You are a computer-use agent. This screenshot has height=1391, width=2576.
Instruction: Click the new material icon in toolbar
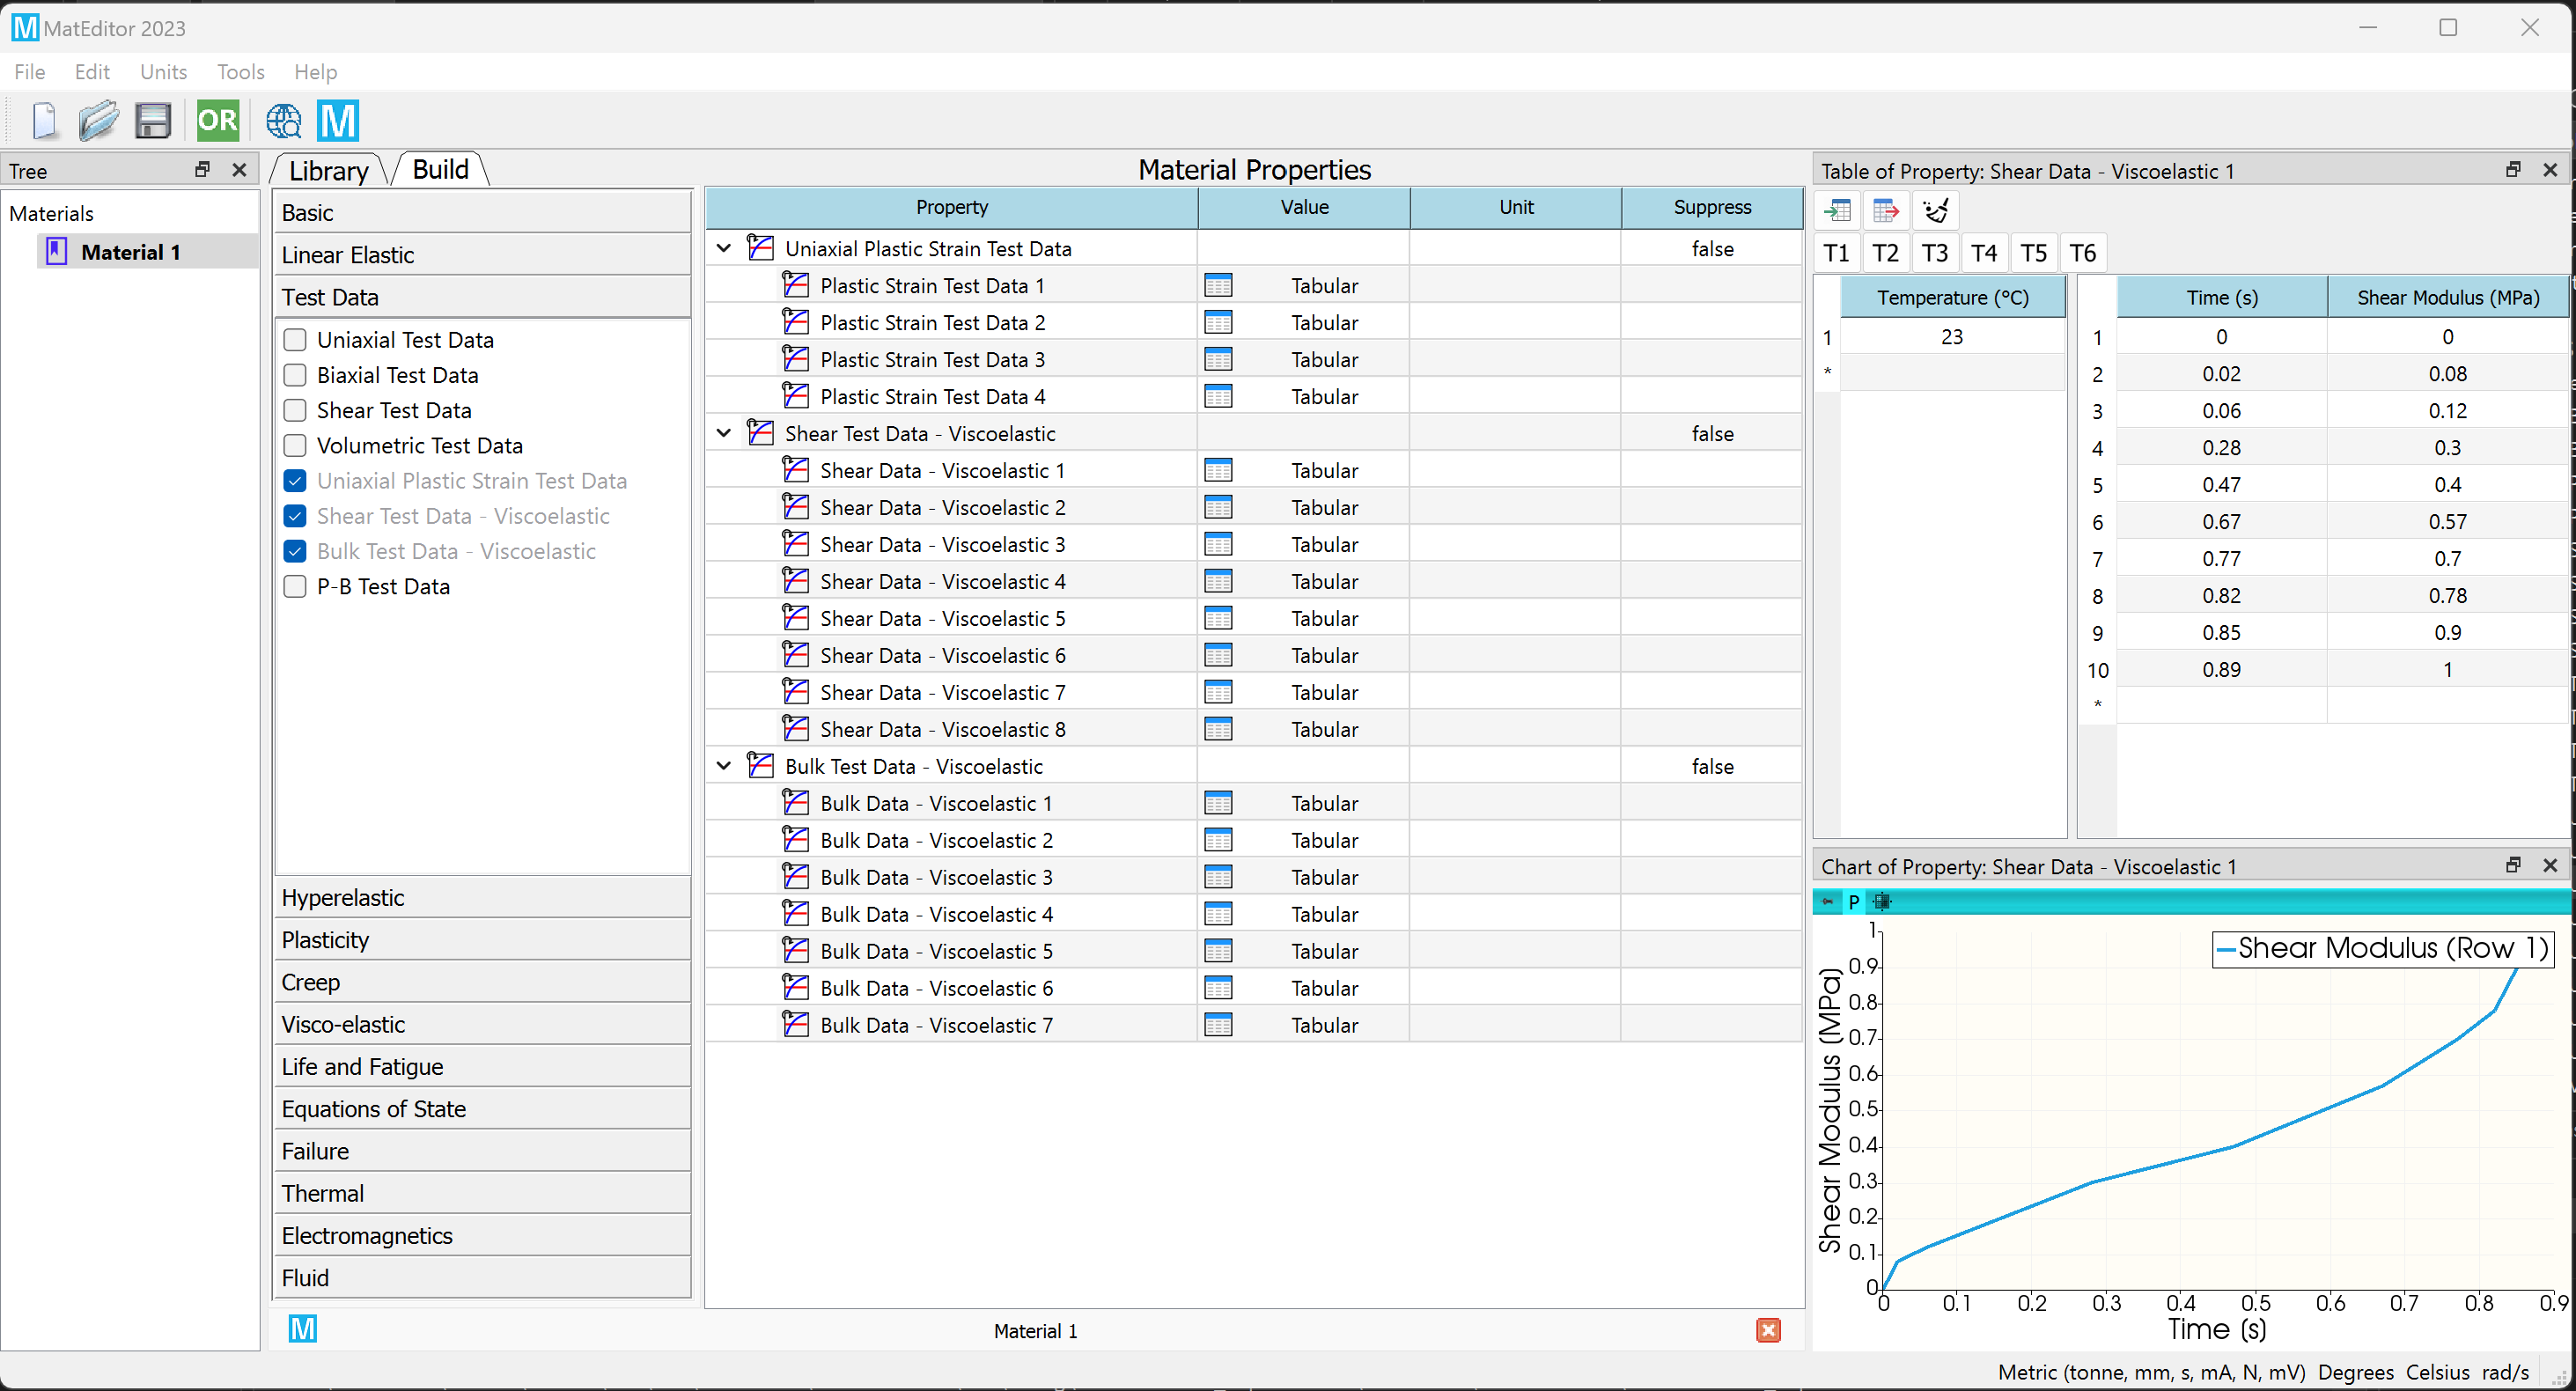click(40, 120)
